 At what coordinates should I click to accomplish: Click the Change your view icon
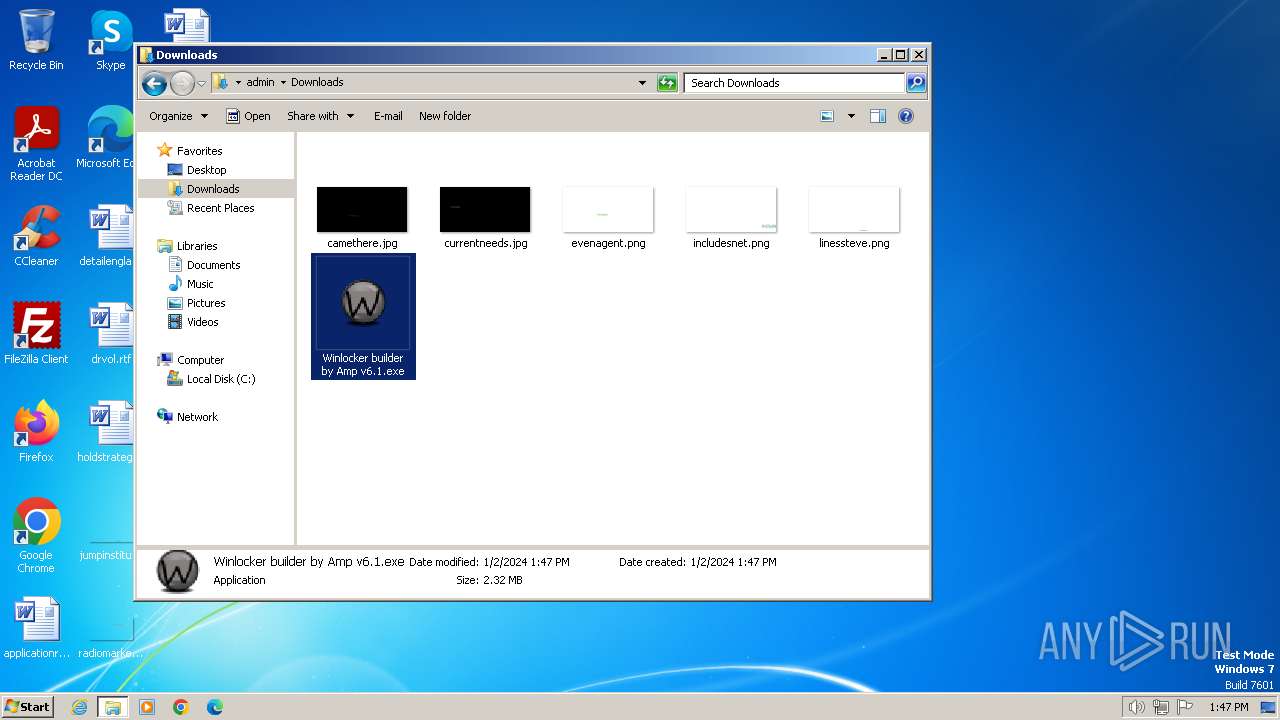pyautogui.click(x=827, y=116)
